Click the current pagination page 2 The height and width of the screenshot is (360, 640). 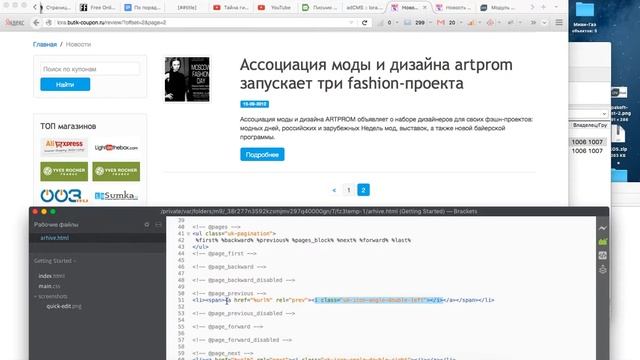pos(363,190)
